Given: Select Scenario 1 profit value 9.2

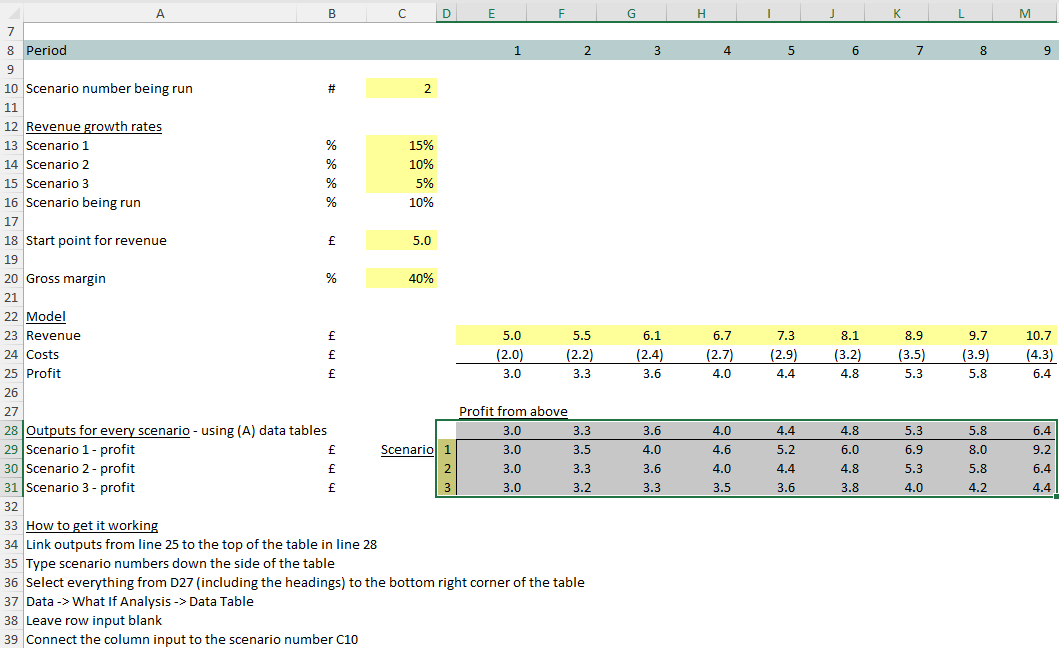Looking at the screenshot, I should 1024,450.
